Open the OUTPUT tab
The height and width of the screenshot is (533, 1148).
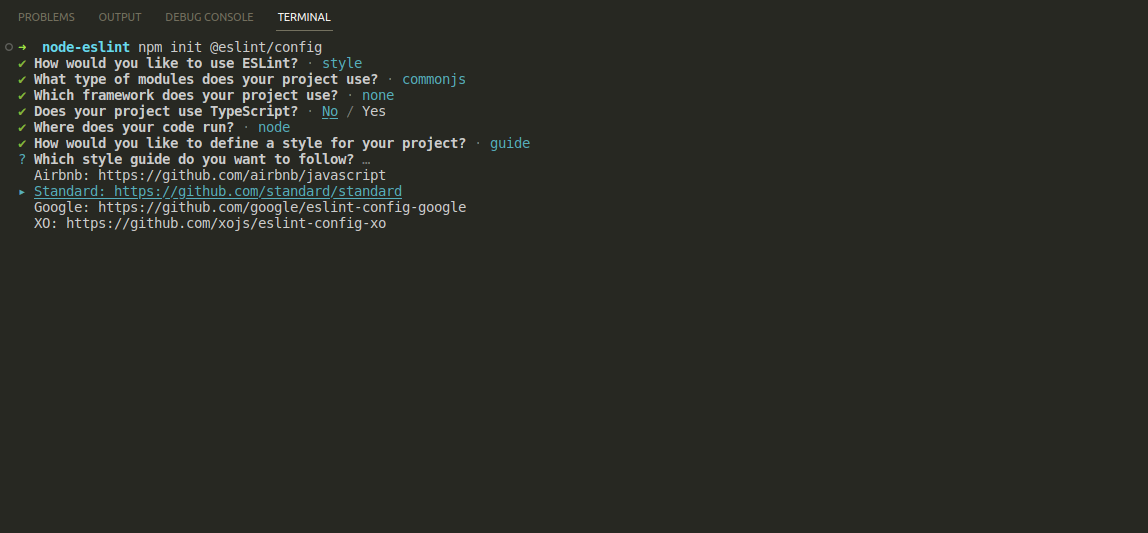pyautogui.click(x=120, y=17)
